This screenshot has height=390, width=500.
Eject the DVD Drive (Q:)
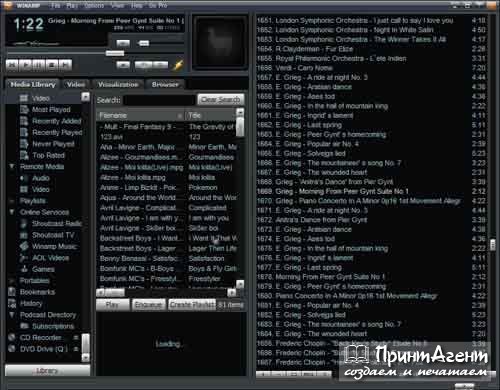tap(76, 349)
